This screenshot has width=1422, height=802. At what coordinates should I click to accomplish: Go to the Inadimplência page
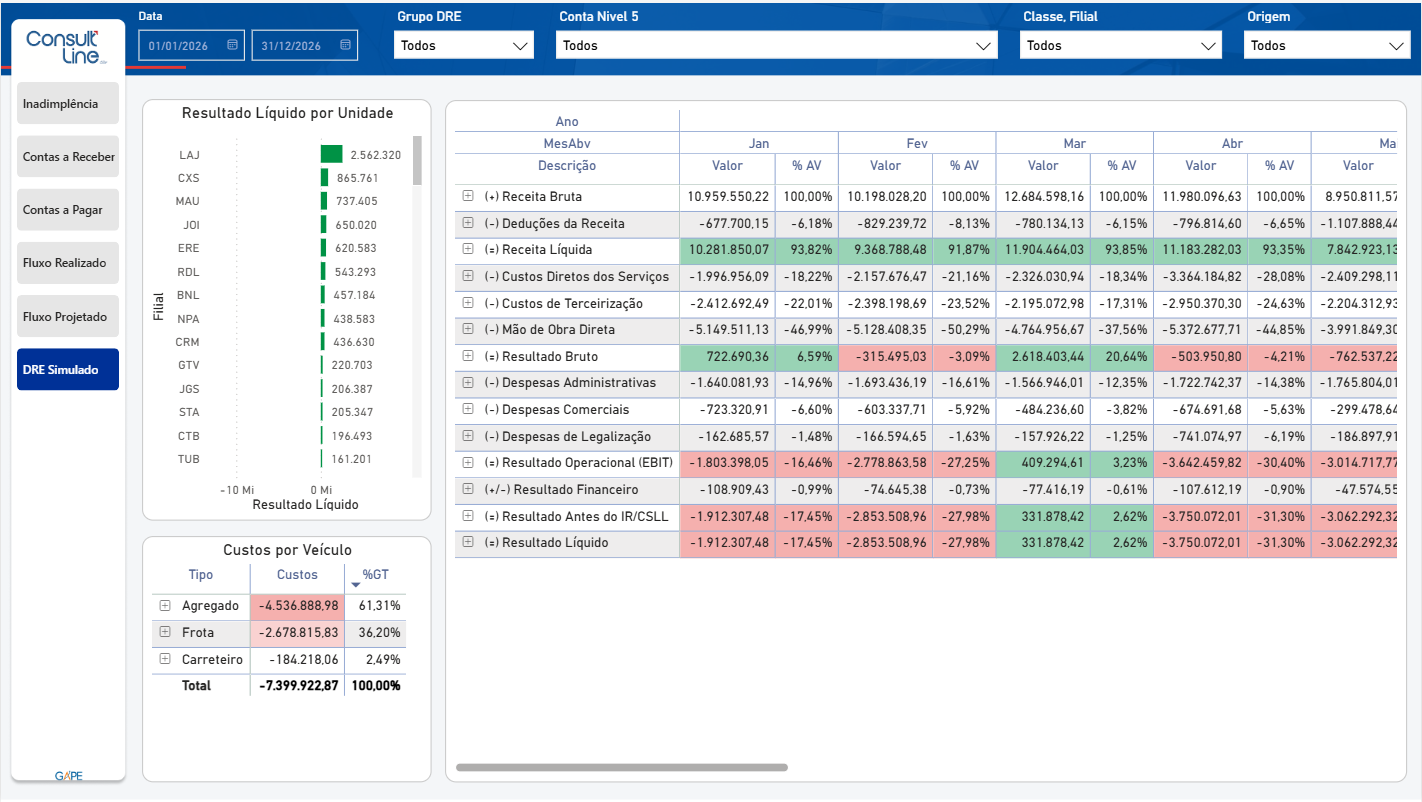[68, 103]
